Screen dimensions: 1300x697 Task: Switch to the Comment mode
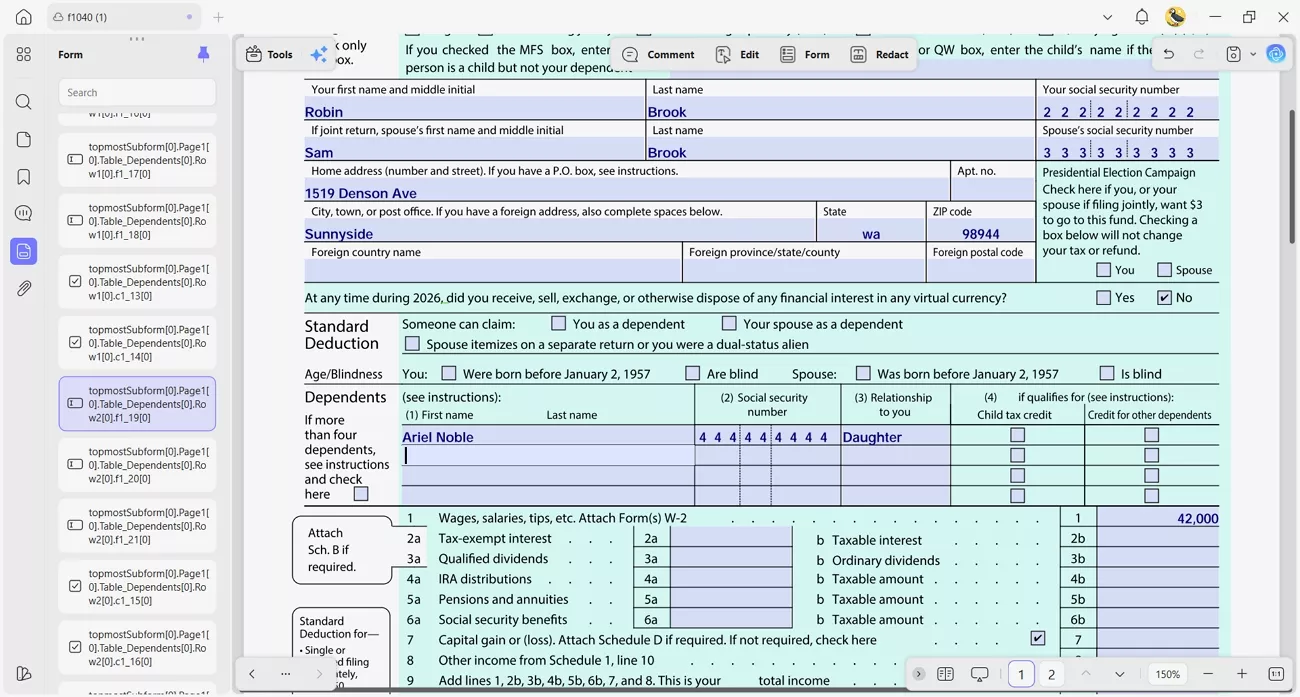click(x=658, y=55)
